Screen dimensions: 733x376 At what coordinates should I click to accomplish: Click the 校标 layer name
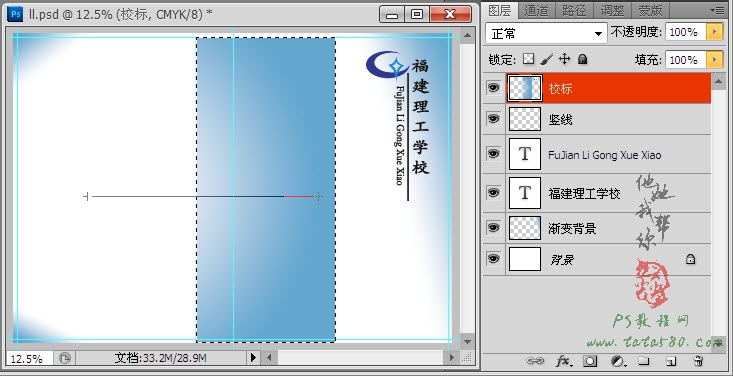pyautogui.click(x=560, y=88)
